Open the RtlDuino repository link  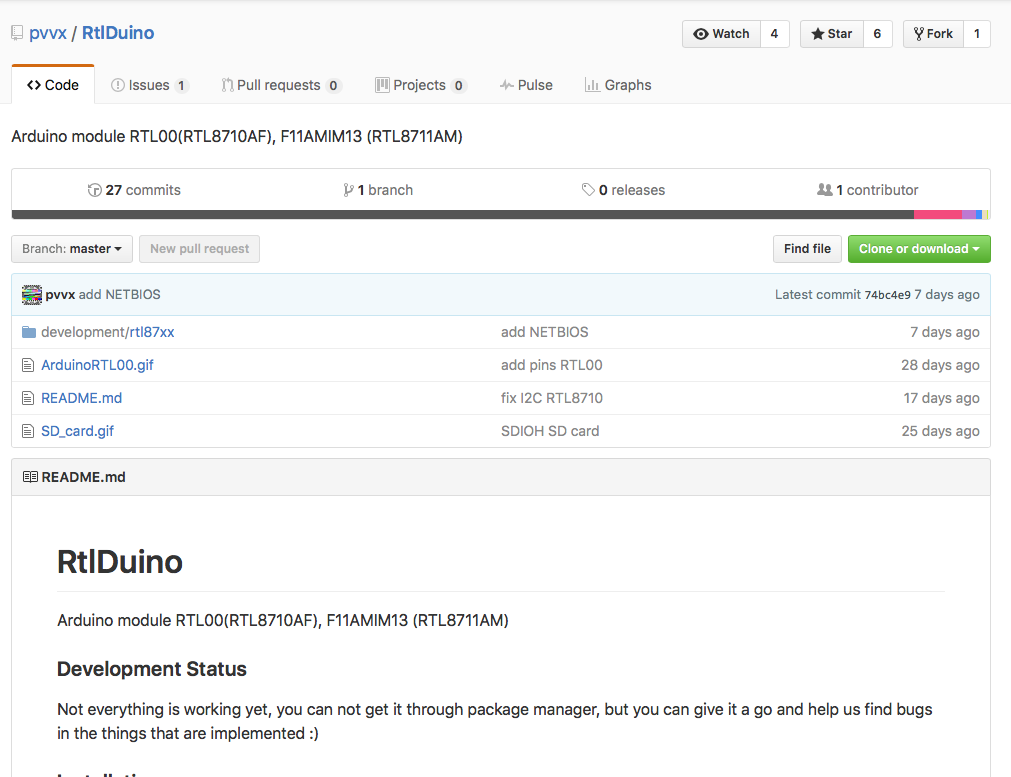[118, 33]
